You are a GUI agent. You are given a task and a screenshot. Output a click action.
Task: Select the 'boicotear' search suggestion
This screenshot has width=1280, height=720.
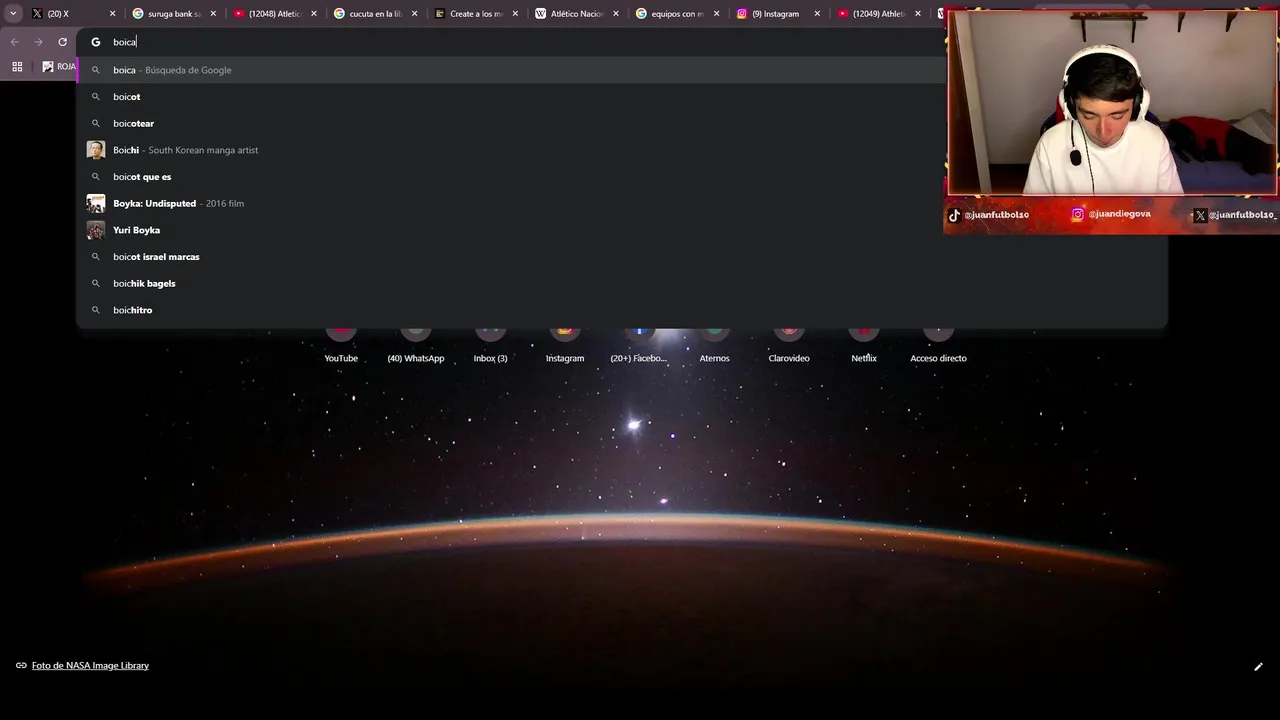click(622, 123)
